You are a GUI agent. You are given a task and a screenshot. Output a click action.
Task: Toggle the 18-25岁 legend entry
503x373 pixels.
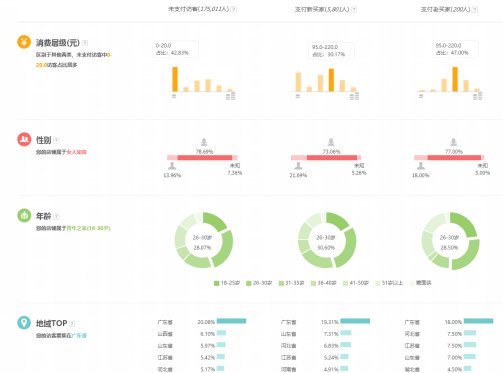227,283
